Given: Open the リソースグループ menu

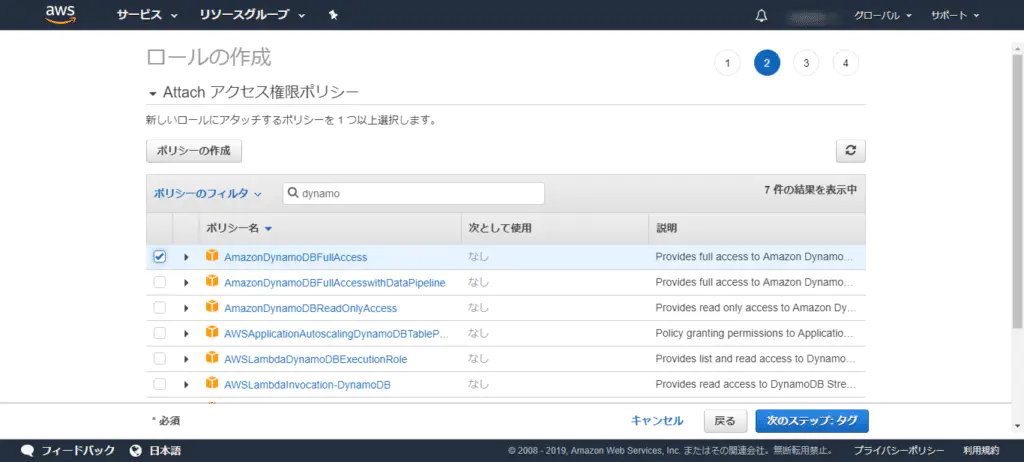Looking at the screenshot, I should (252, 15).
